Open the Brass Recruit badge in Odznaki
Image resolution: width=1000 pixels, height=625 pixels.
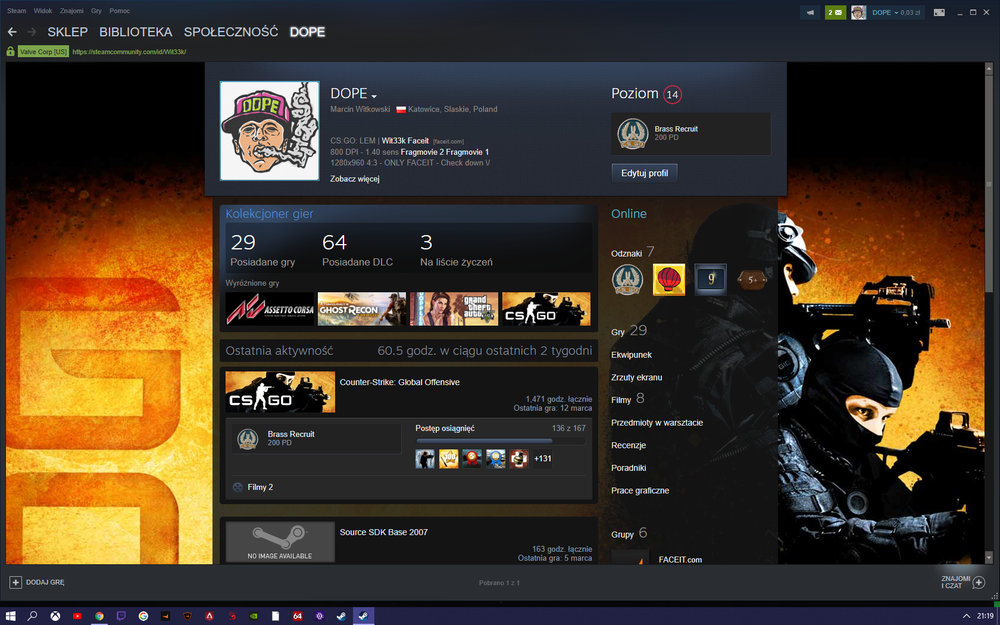pos(628,279)
